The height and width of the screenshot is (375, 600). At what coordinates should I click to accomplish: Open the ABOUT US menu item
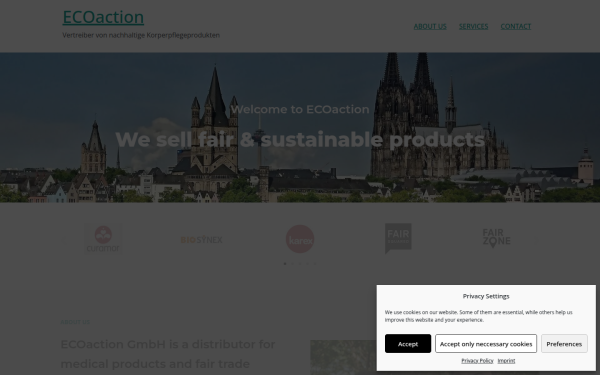(430, 26)
